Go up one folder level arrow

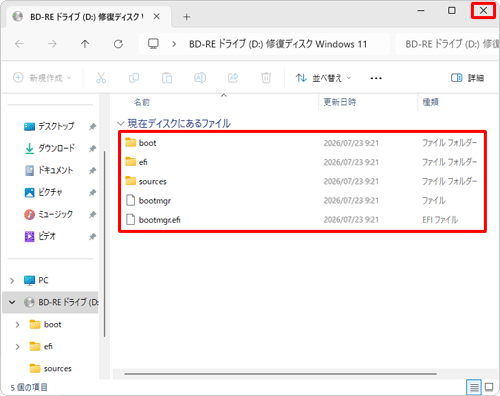(85, 44)
